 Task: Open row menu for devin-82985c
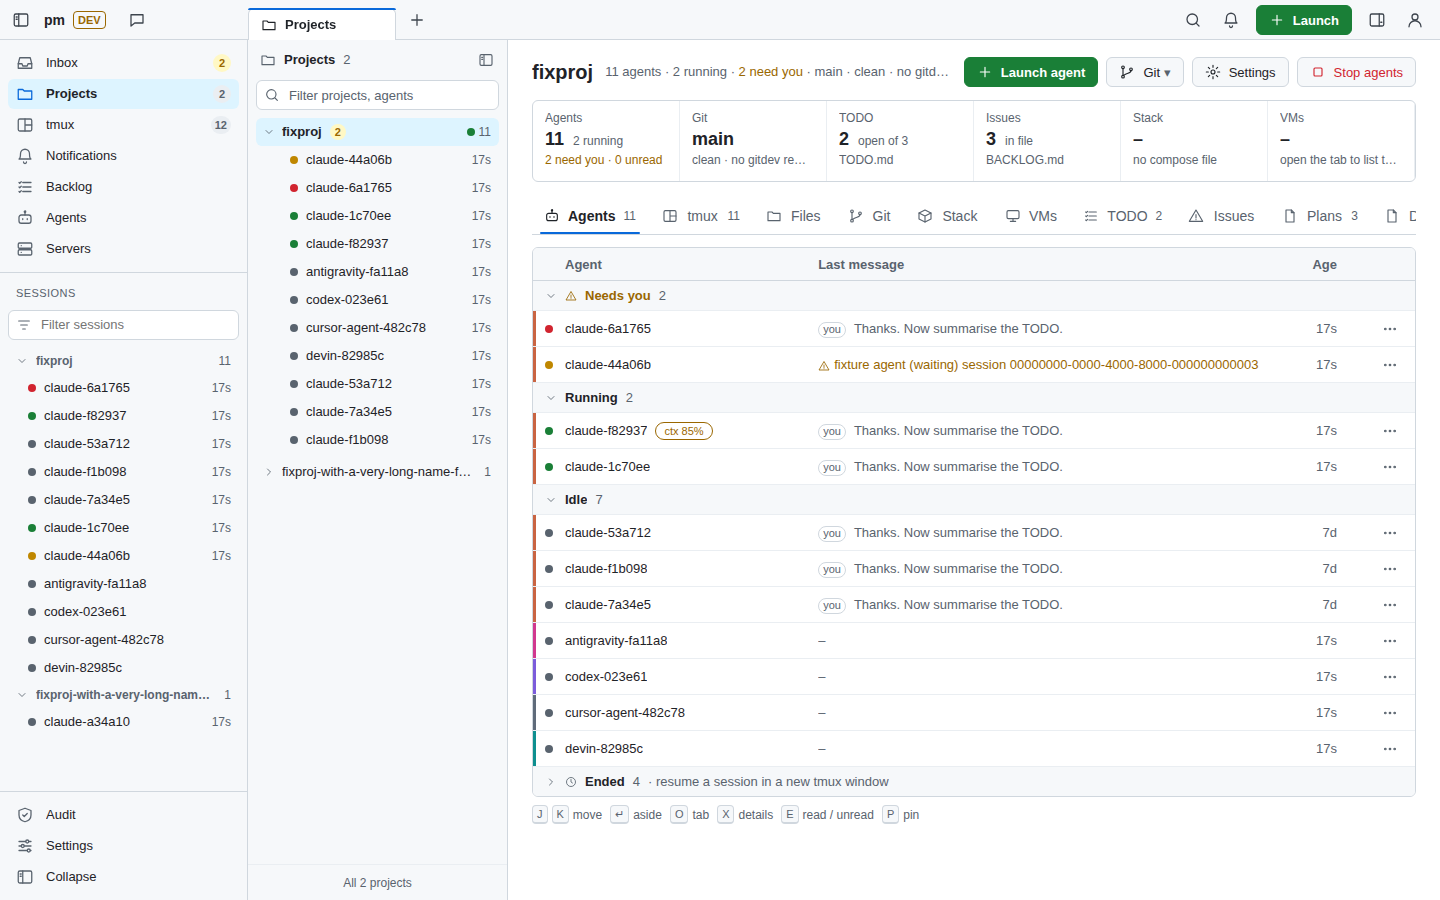point(1390,749)
